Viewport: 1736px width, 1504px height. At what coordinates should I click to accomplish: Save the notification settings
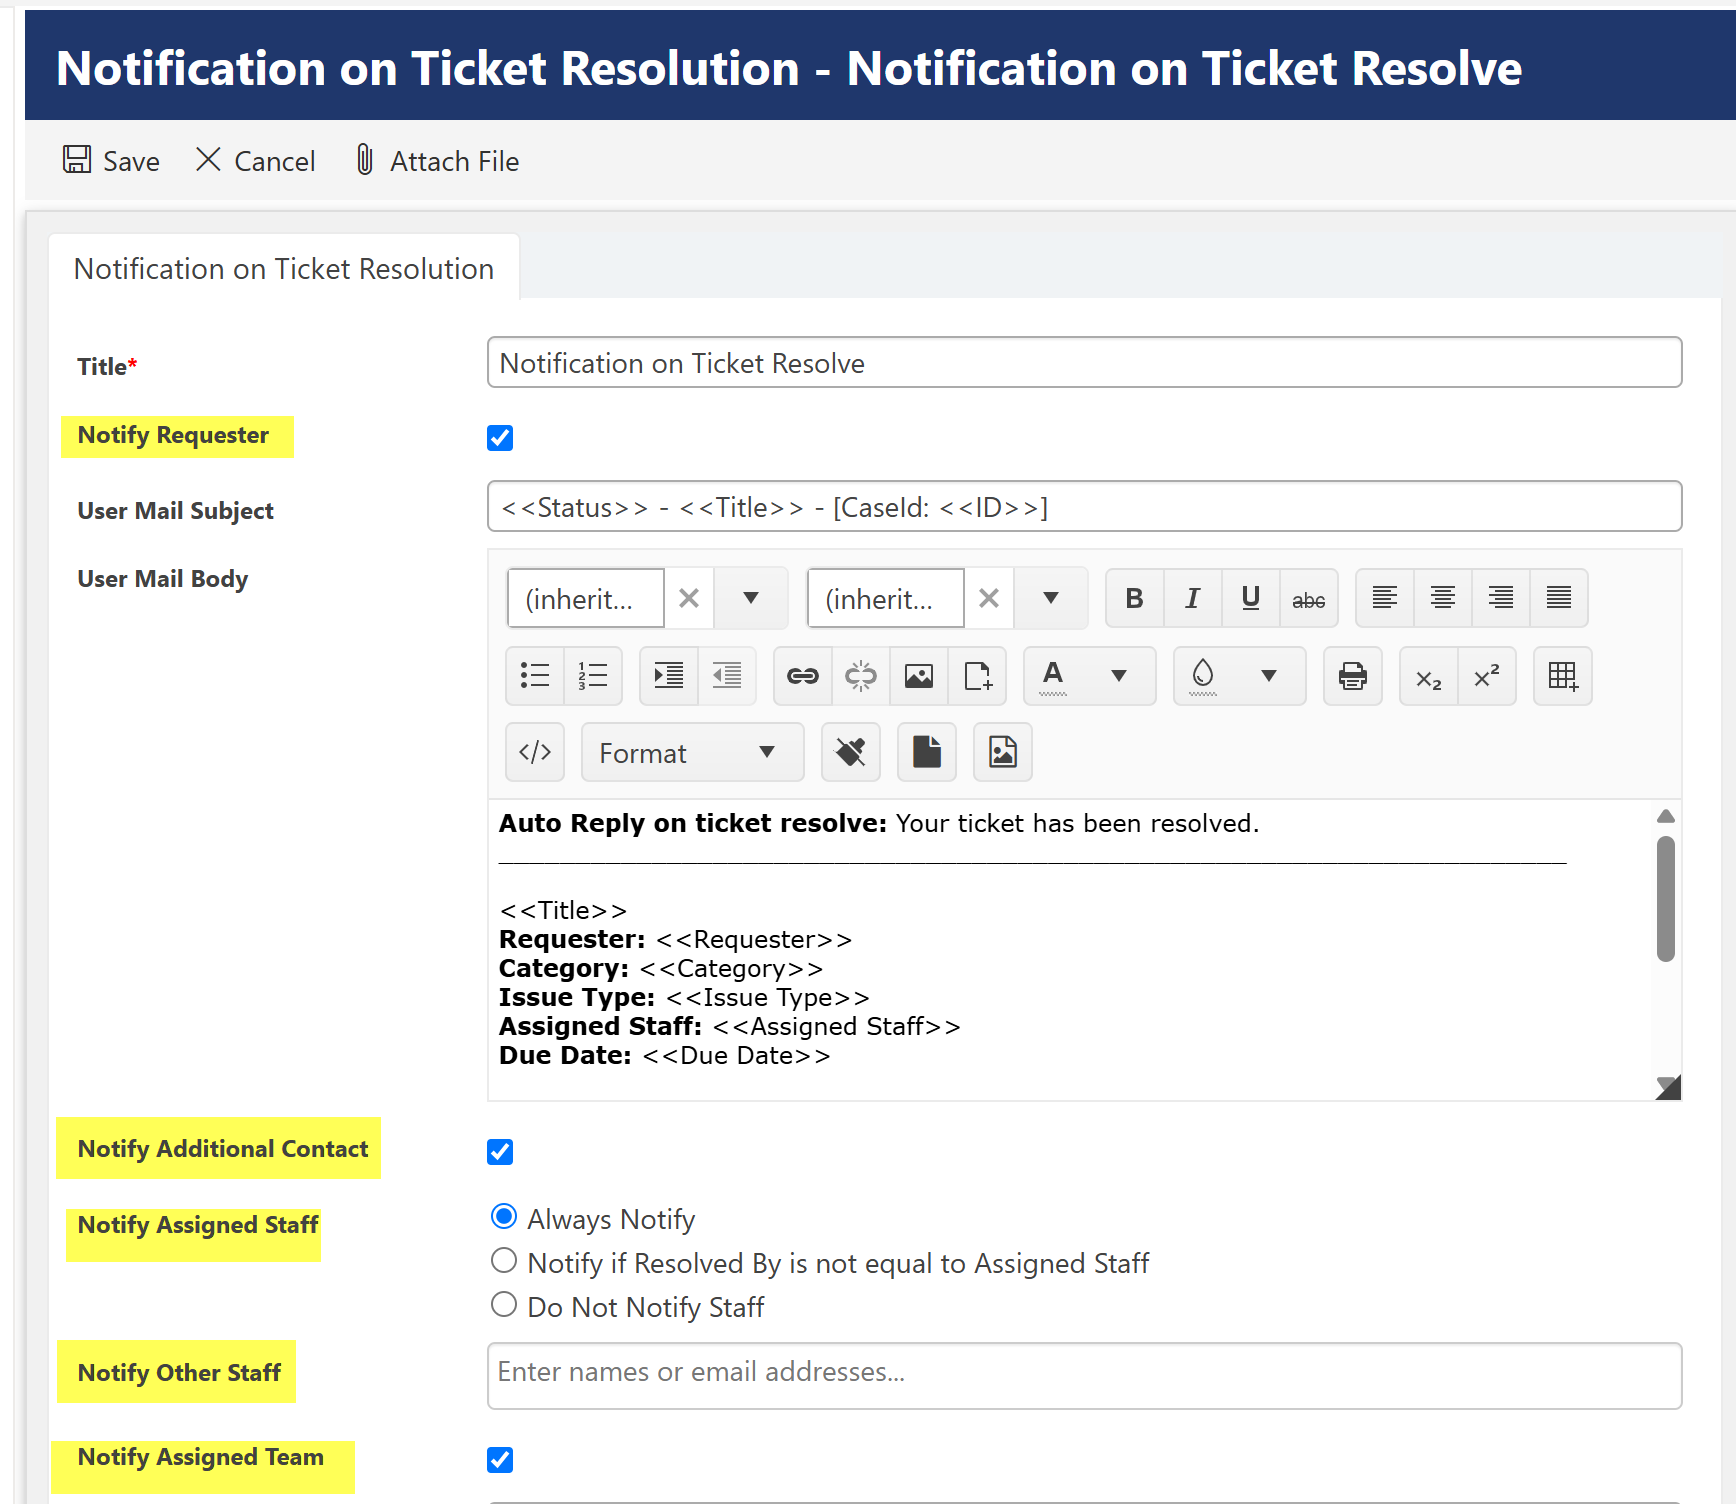[112, 161]
